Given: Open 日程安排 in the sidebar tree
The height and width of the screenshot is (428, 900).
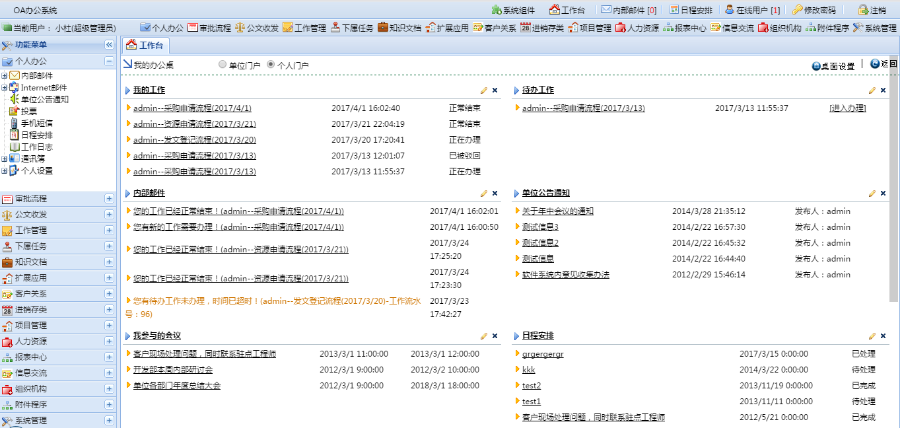Looking at the screenshot, I should (37, 135).
